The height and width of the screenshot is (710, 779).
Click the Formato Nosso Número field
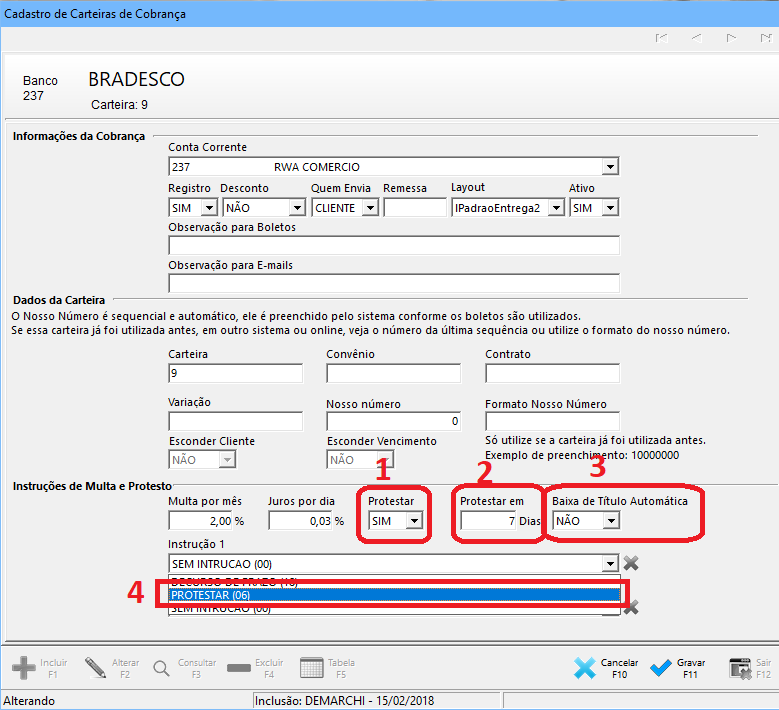coord(552,421)
